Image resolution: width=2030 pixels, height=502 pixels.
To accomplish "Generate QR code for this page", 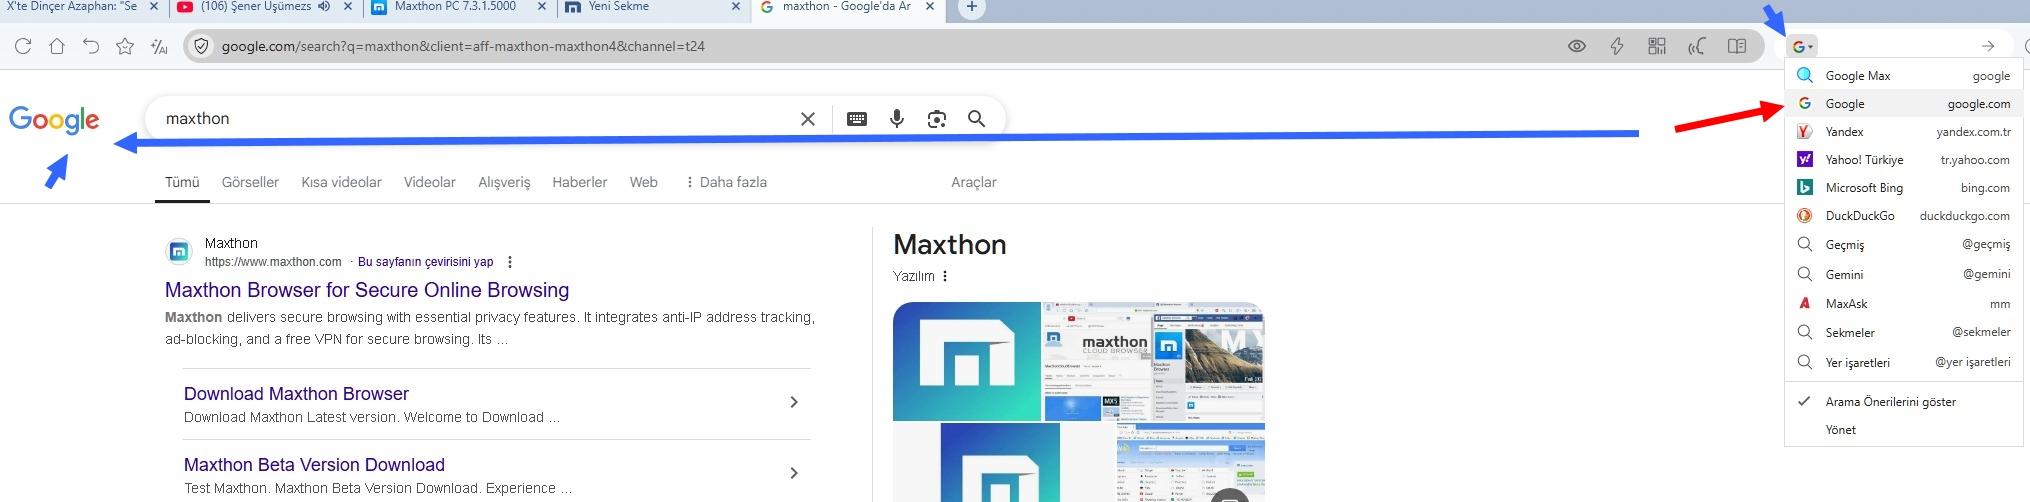I will click(1657, 46).
